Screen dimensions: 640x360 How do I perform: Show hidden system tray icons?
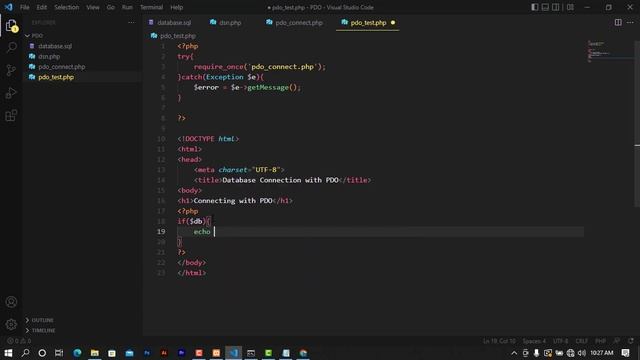tap(514, 353)
